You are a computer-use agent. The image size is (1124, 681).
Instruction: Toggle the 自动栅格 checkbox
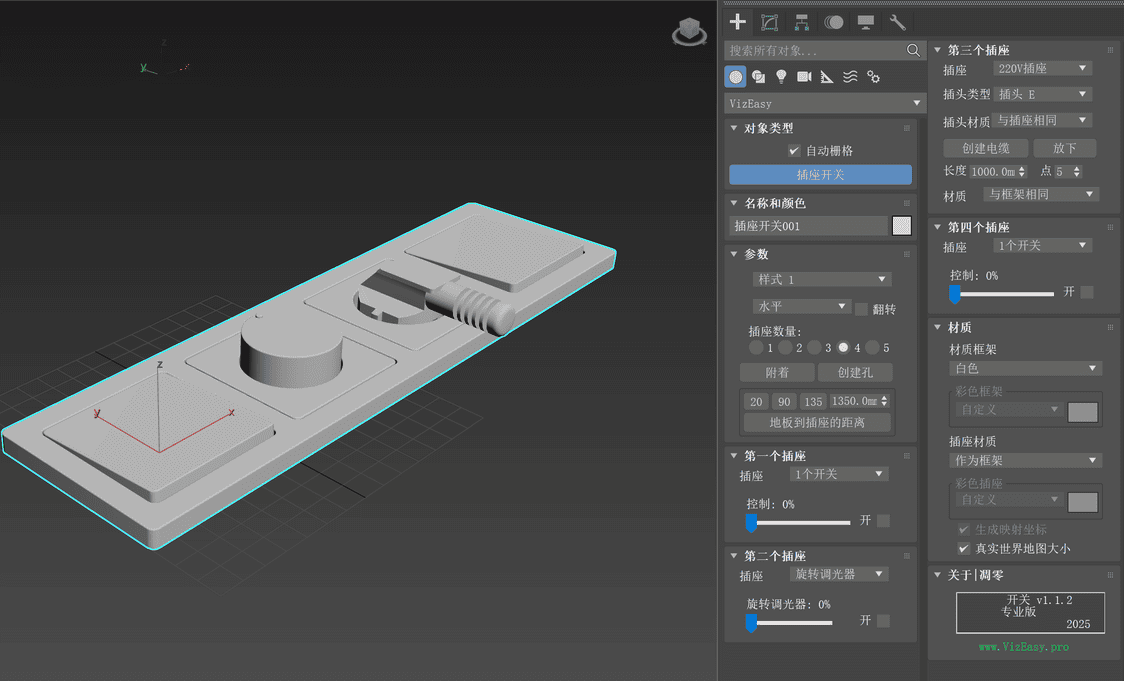[794, 151]
